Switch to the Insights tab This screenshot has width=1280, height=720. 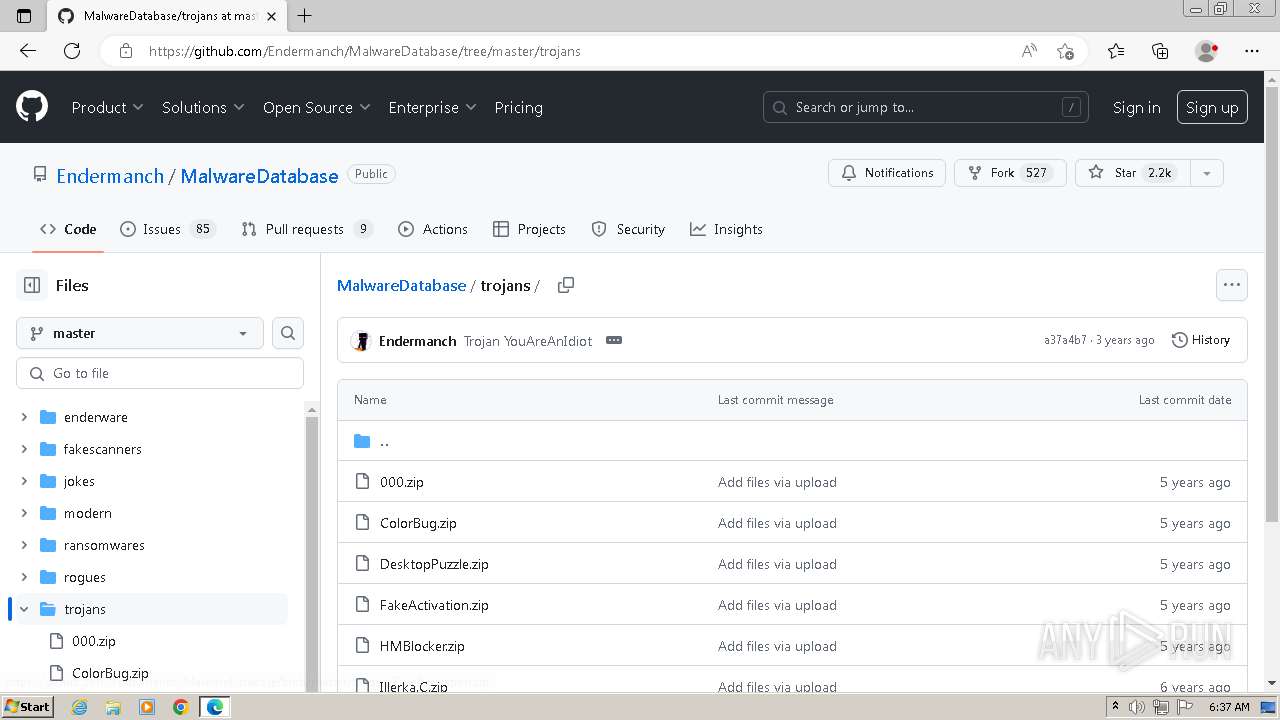[726, 229]
